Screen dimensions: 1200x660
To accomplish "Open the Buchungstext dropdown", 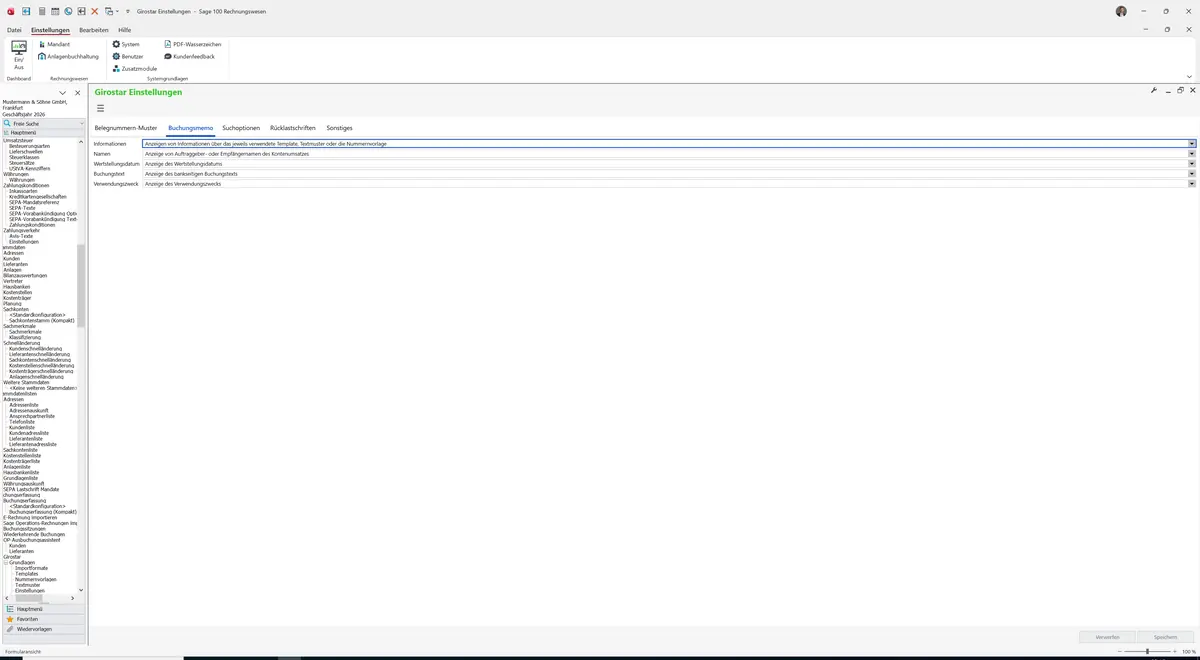I will point(1192,174).
